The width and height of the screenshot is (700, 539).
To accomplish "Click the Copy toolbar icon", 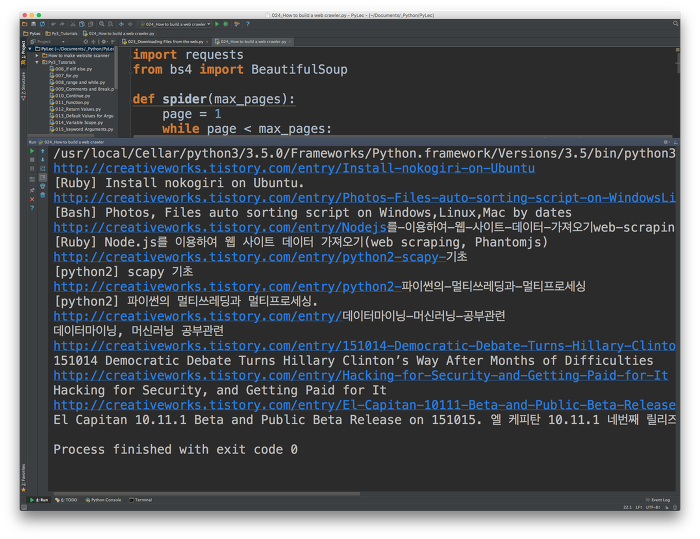I will [x=82, y=24].
